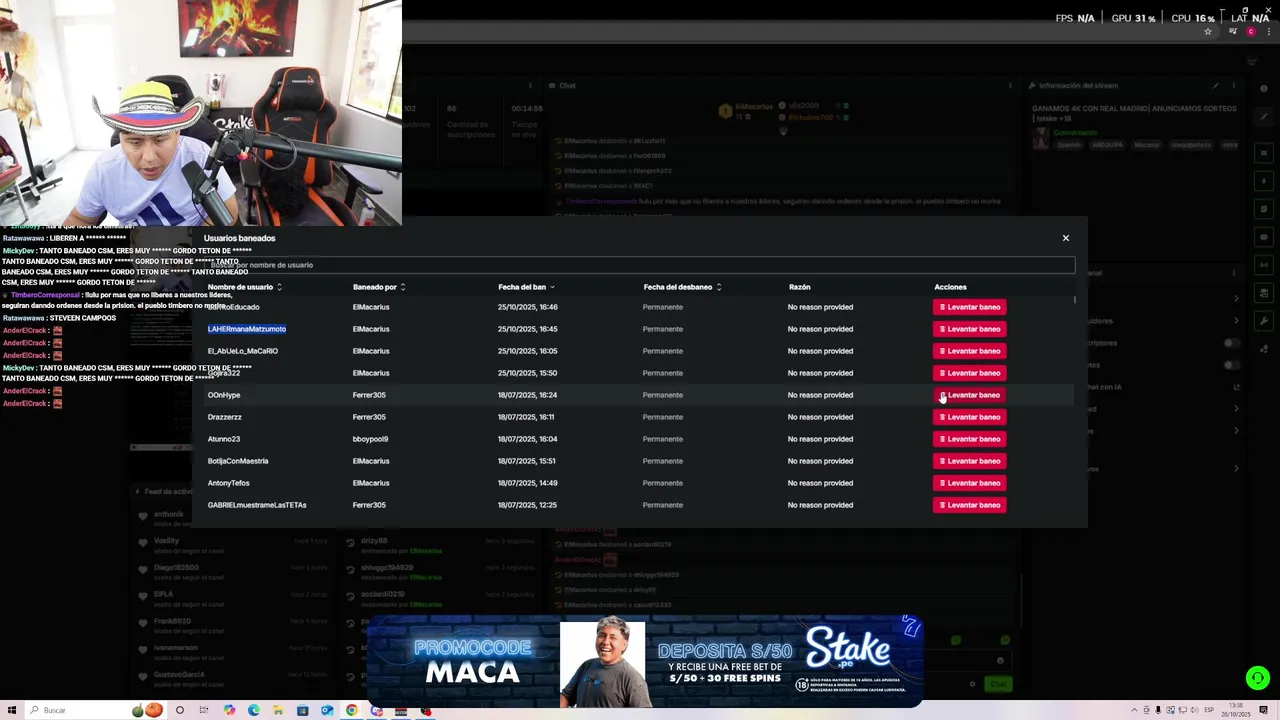Click Ferrer305 in the OOnHype row
The image size is (1280, 720).
click(369, 395)
